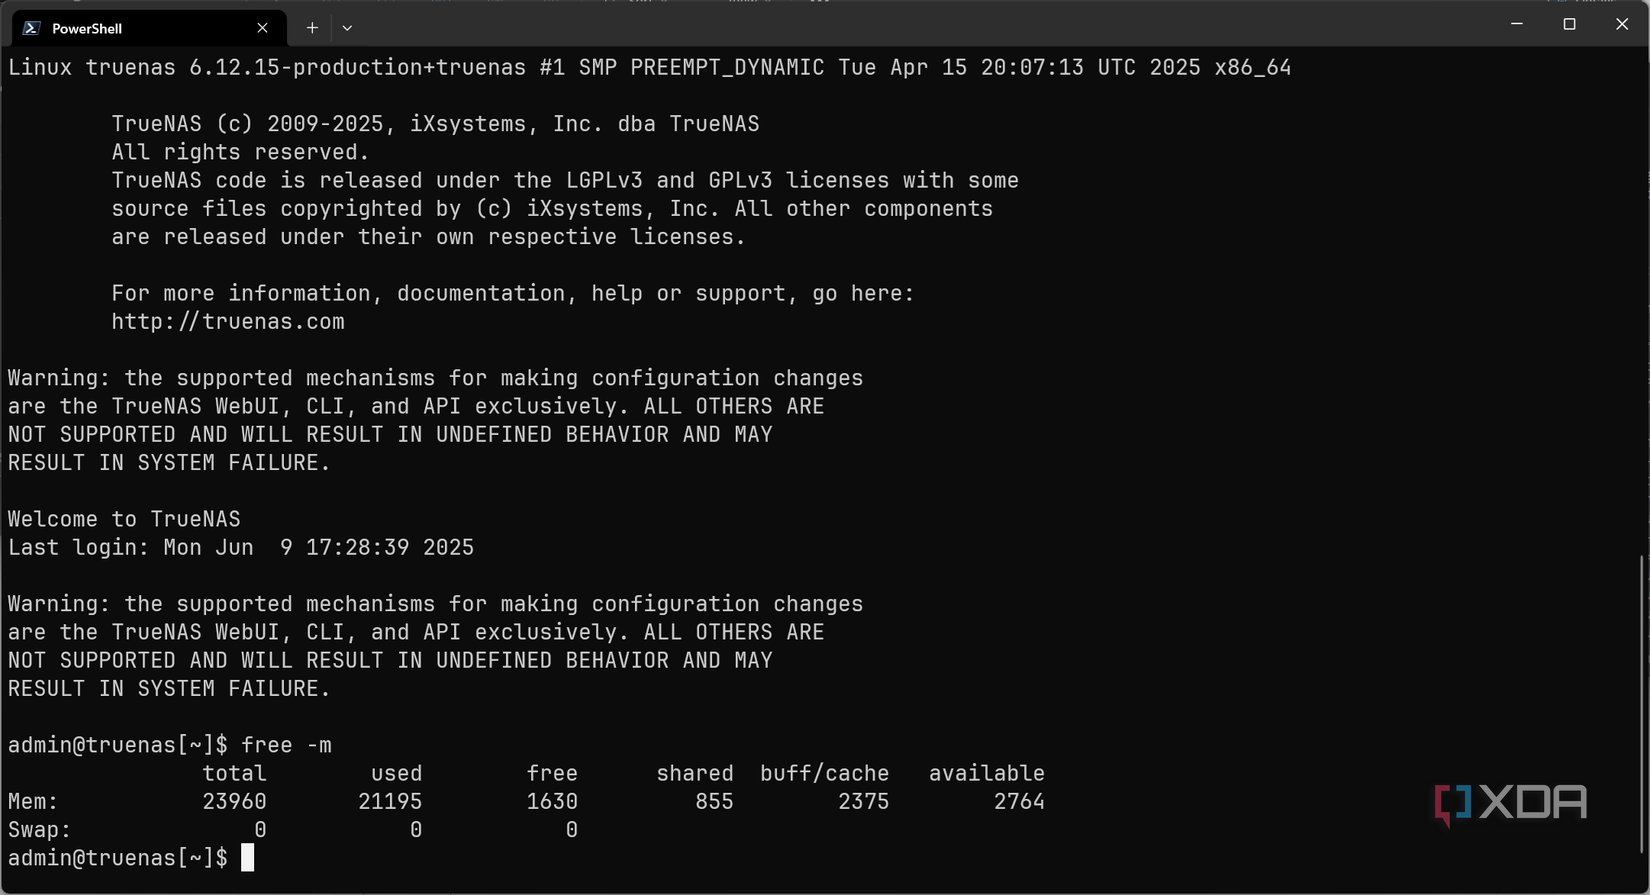The width and height of the screenshot is (1650, 895).
Task: Click the Linux kernel version line
Action: tap(648, 67)
